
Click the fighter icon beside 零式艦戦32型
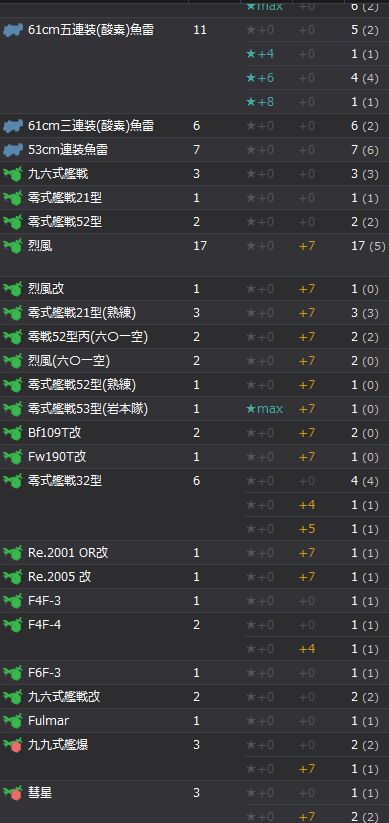[13, 481]
